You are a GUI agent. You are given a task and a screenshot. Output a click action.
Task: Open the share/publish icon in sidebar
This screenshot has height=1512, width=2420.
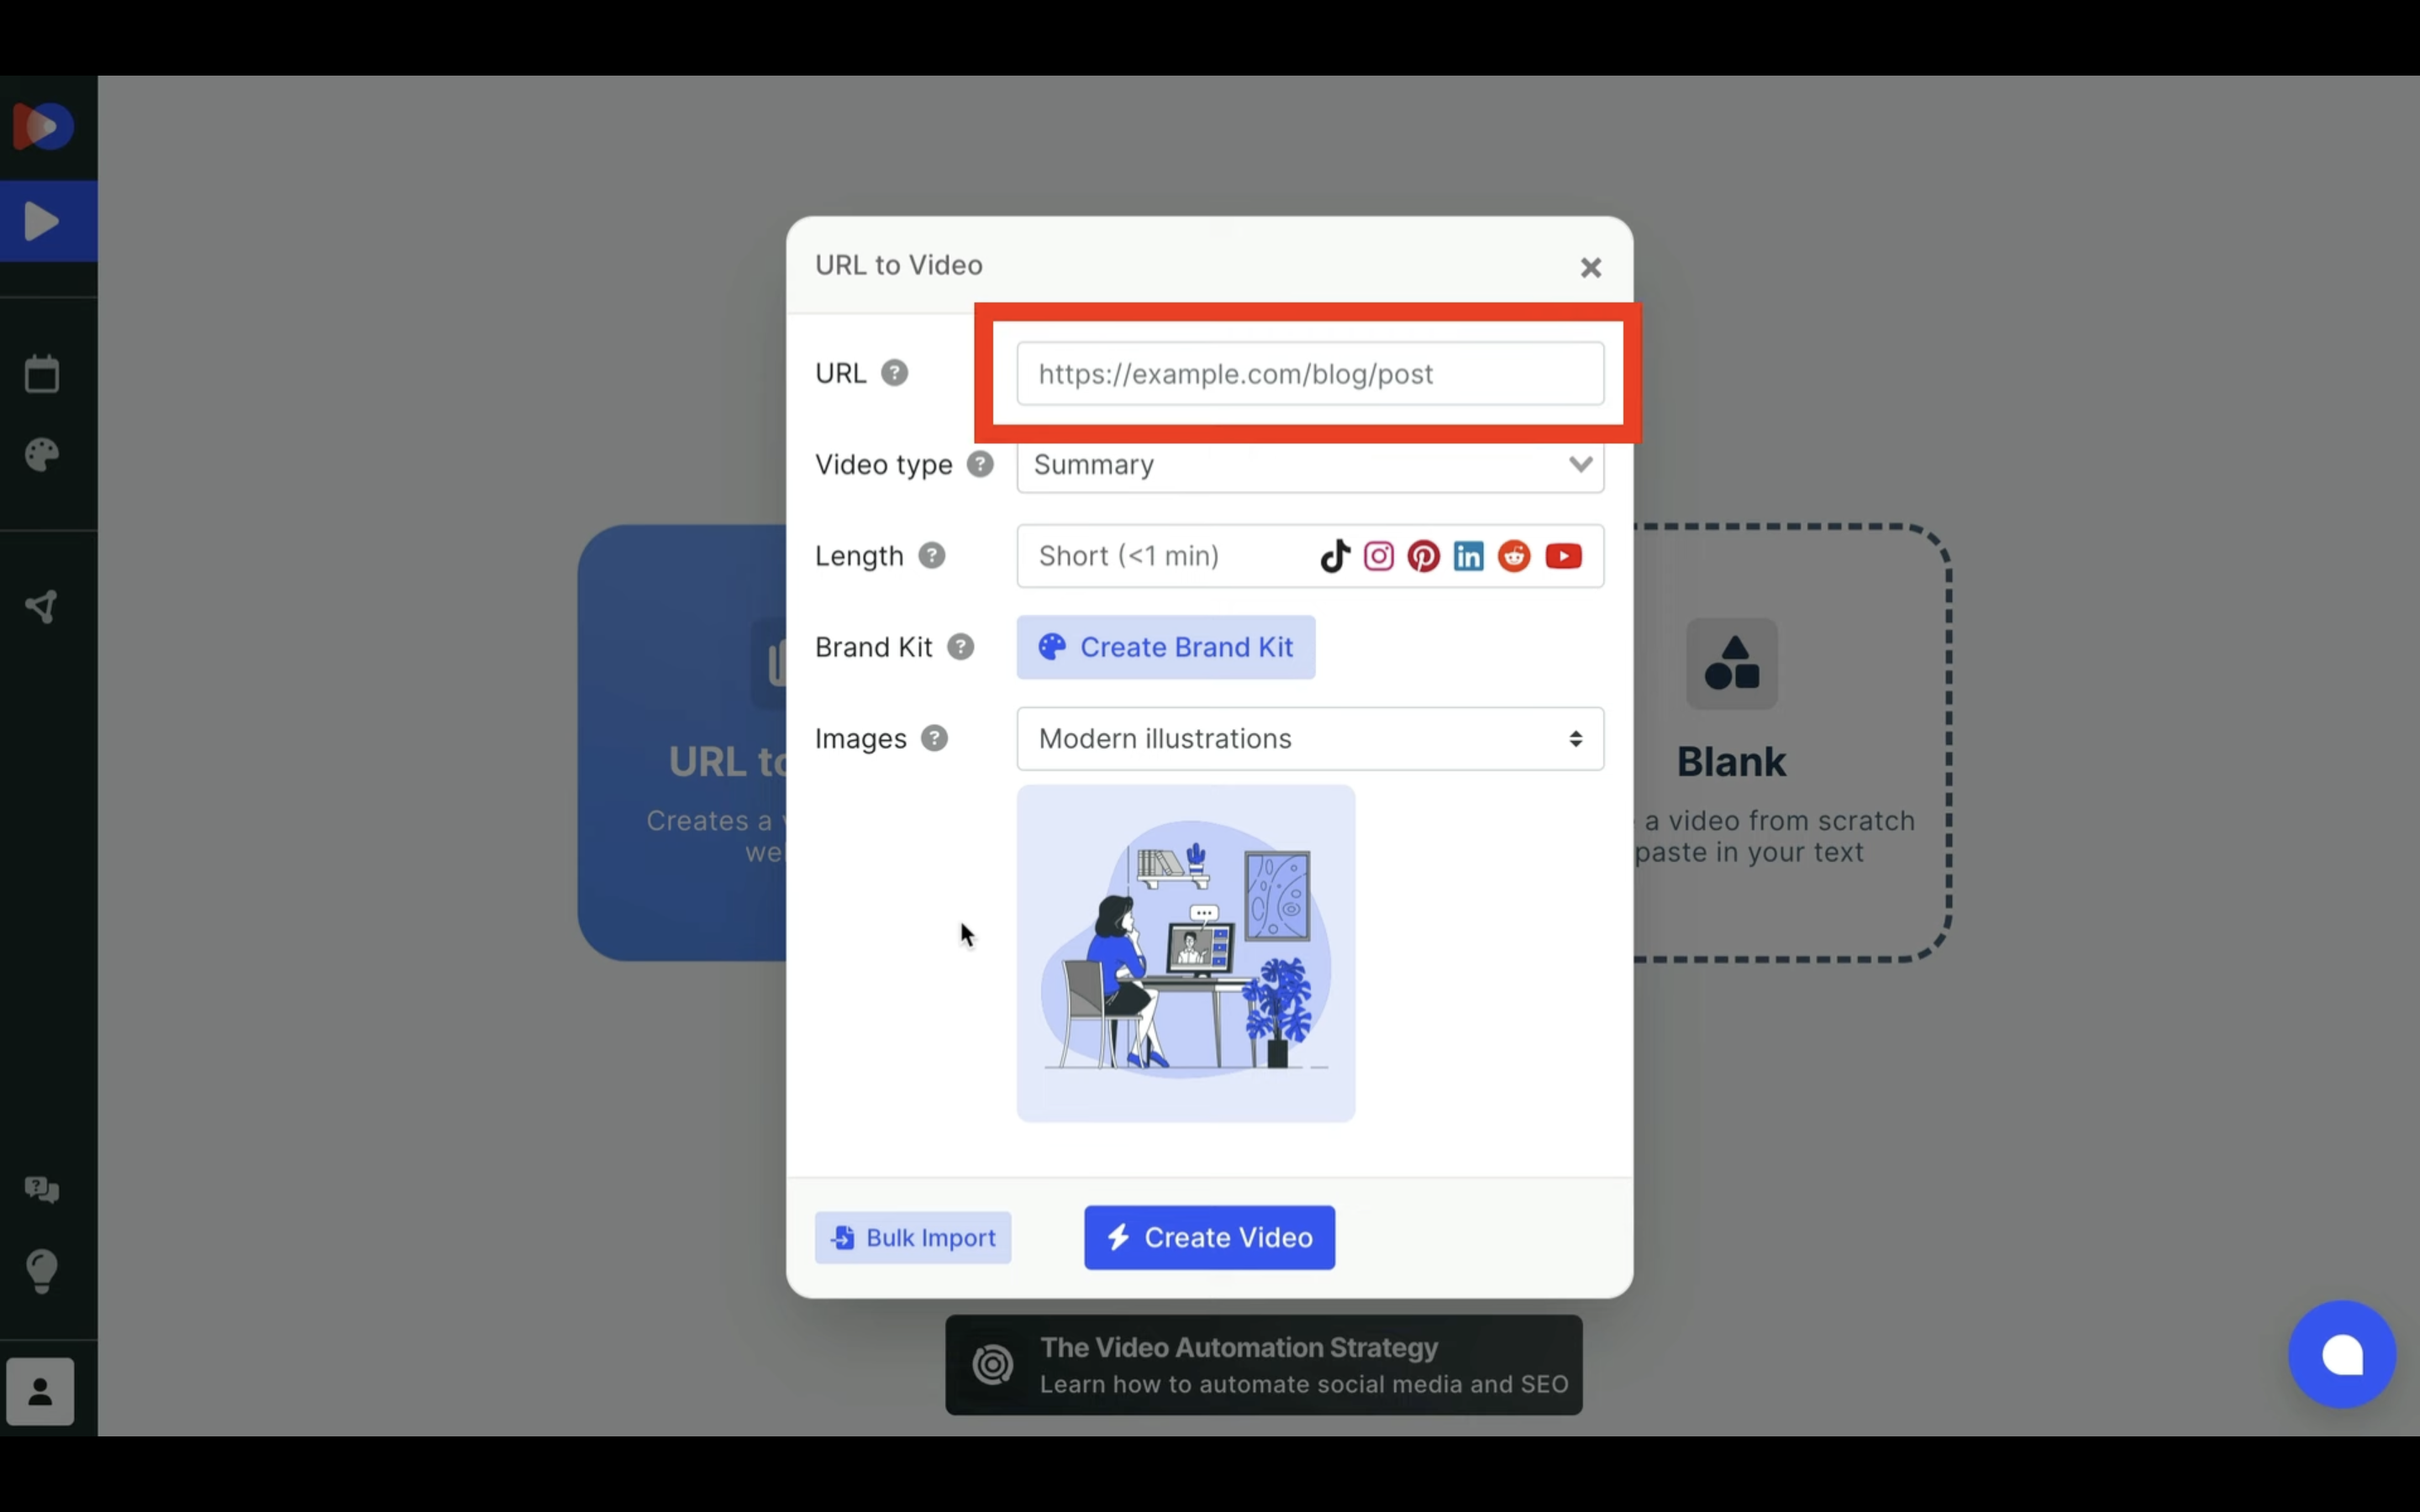[42, 606]
